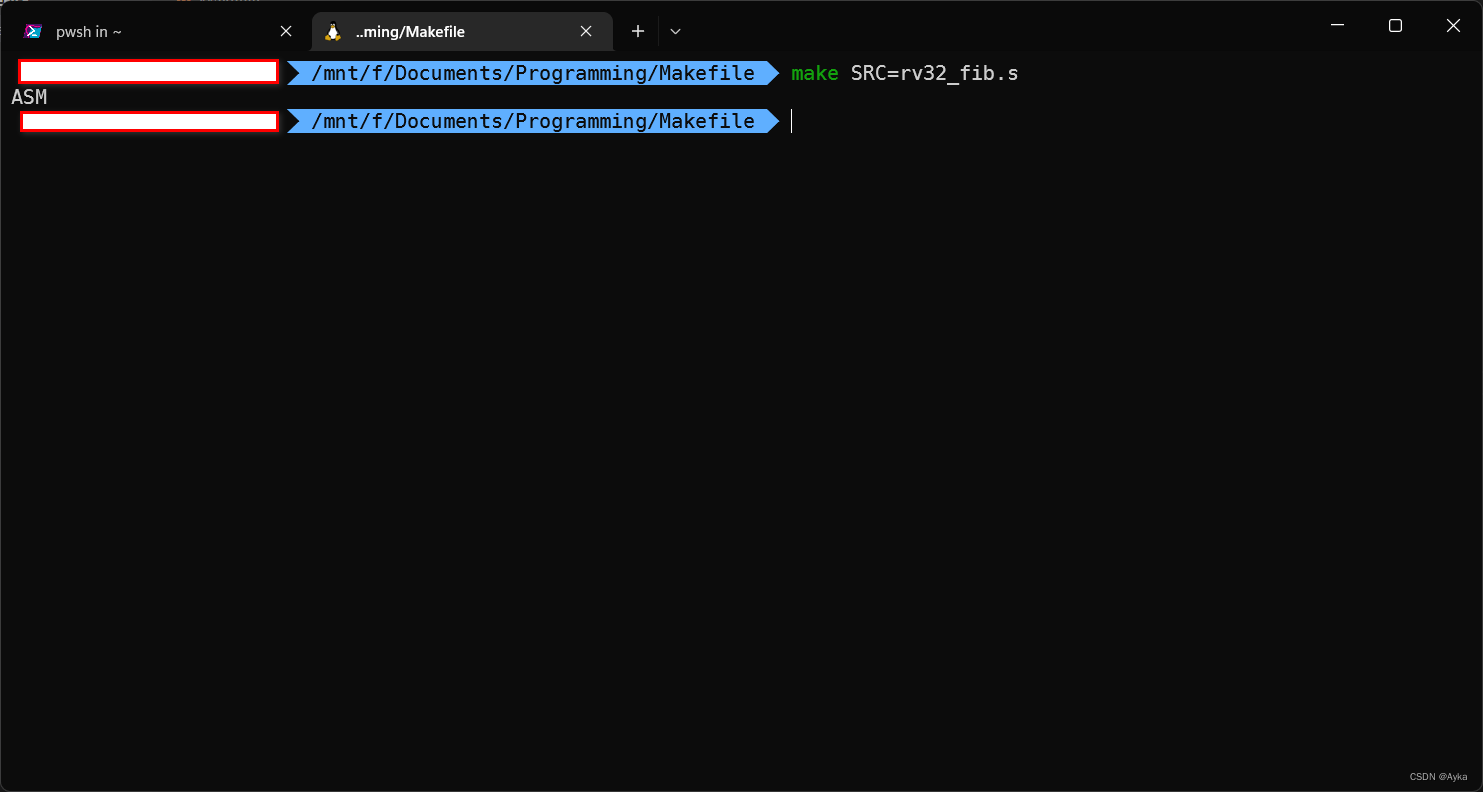Maximize the terminal window
This screenshot has height=792, width=1483.
pyautogui.click(x=1395, y=26)
